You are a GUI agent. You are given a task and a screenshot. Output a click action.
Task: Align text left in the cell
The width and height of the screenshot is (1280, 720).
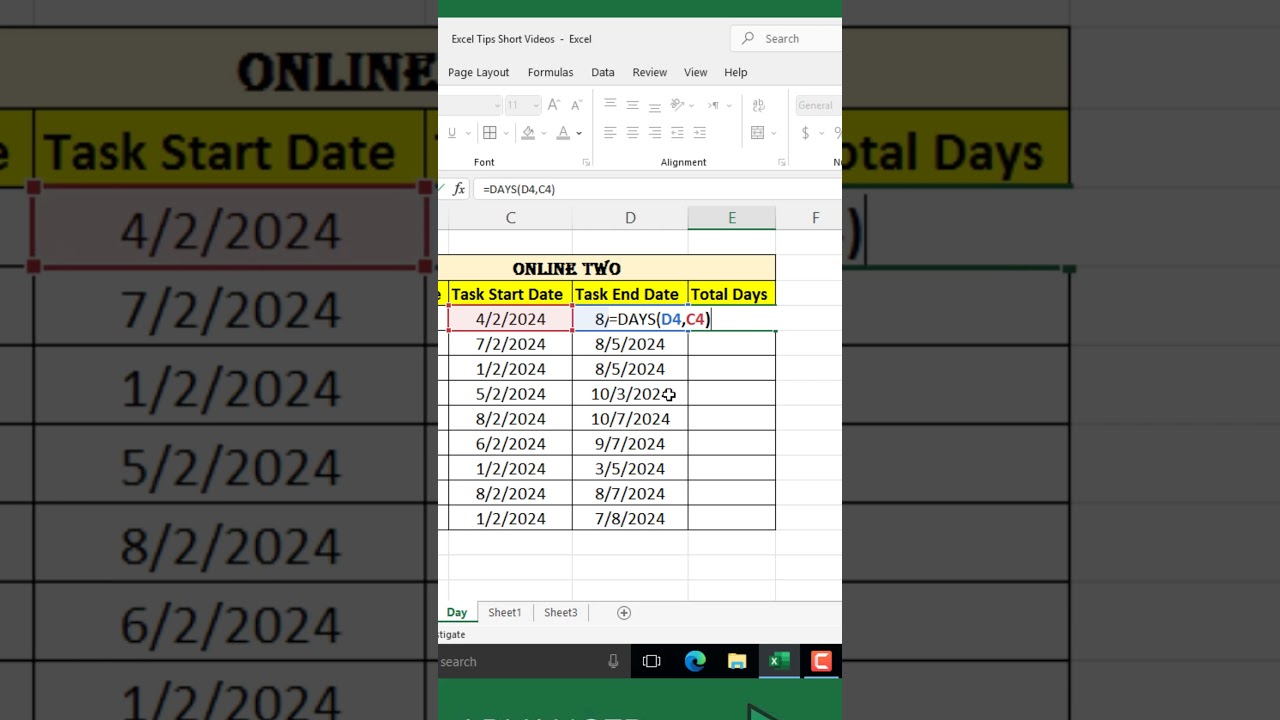610,132
